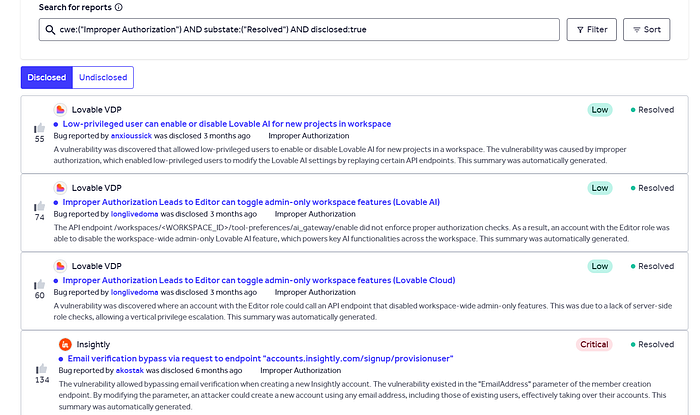This screenshot has width=700, height=415.
Task: Upvote the report with 74 votes
Action: click(40, 206)
